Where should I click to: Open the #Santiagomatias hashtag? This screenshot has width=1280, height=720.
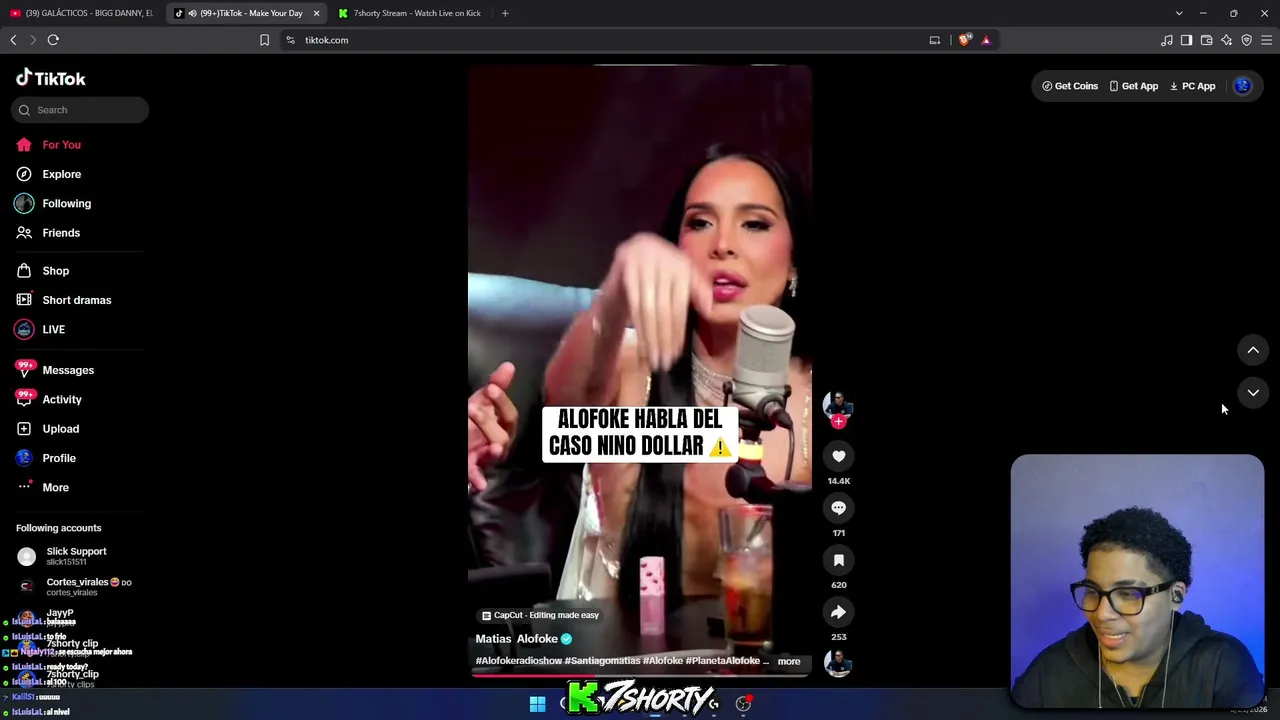click(x=602, y=661)
